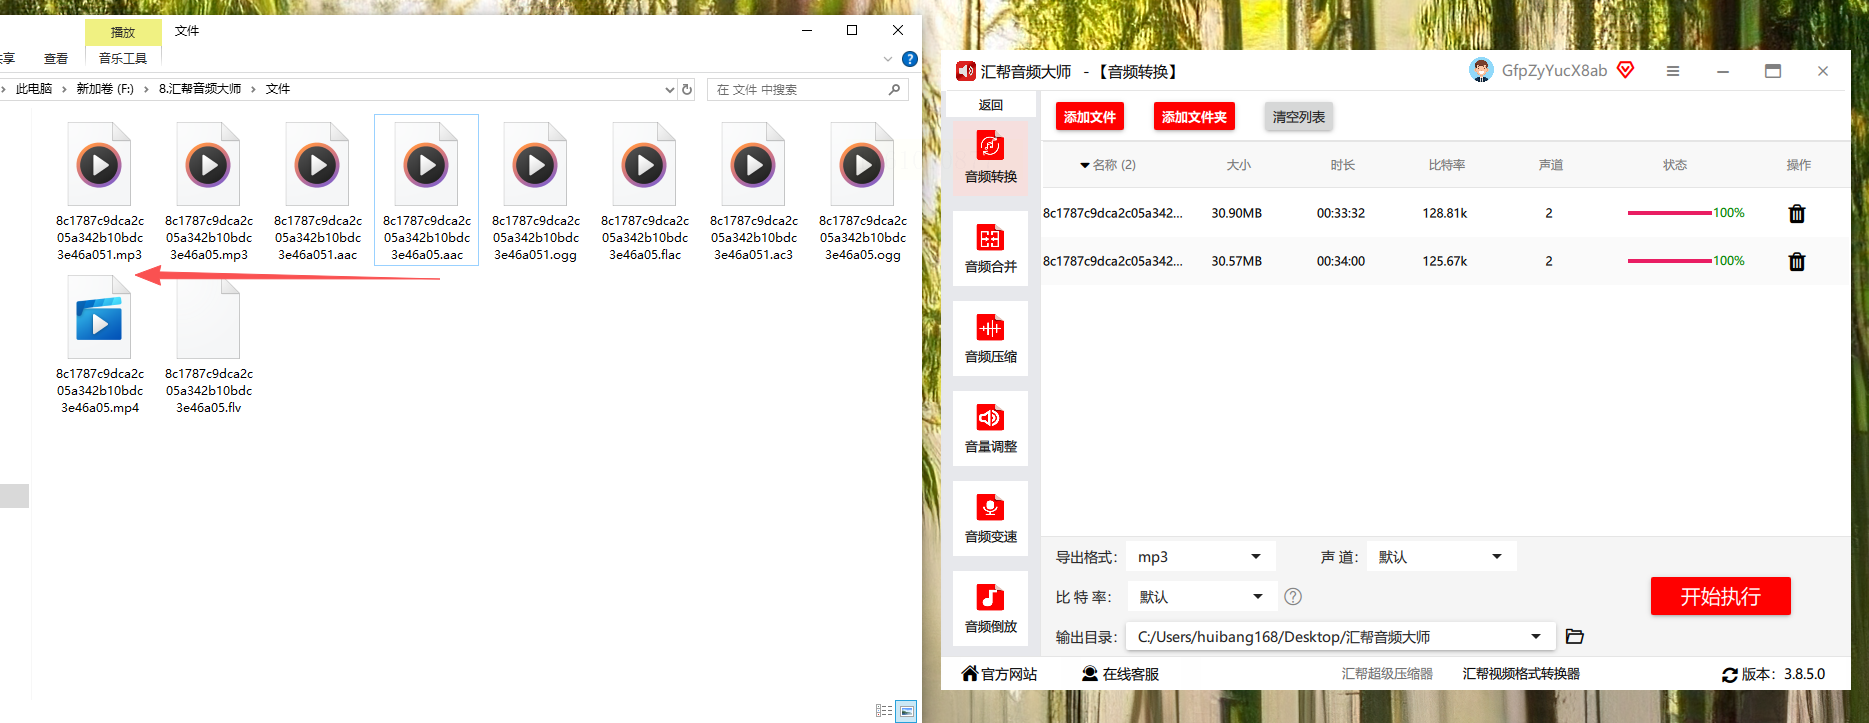Switch Explorer to details view toggle
This screenshot has width=1869, height=723.
click(884, 711)
